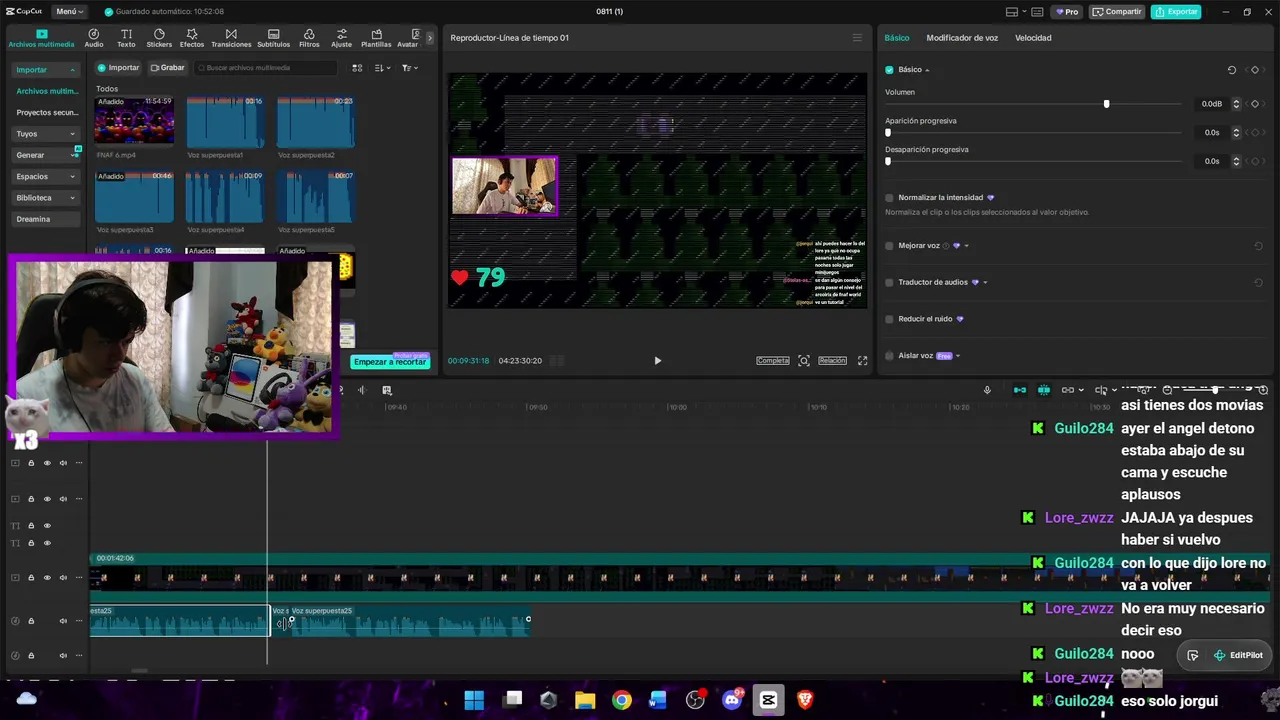This screenshot has height=720, width=1280.
Task: Click the Volumen slider handle
Action: (x=1106, y=104)
